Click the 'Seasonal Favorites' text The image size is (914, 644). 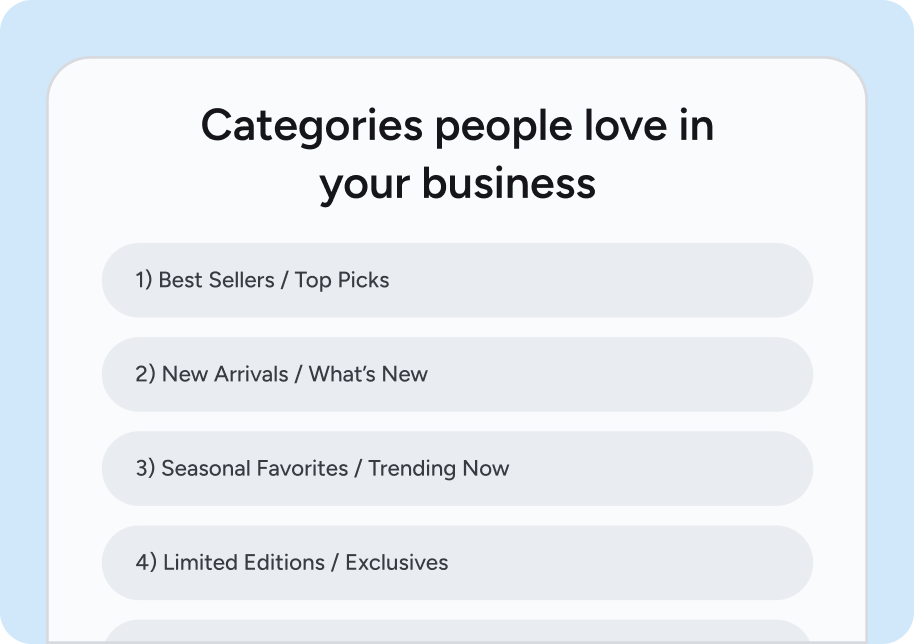point(255,468)
